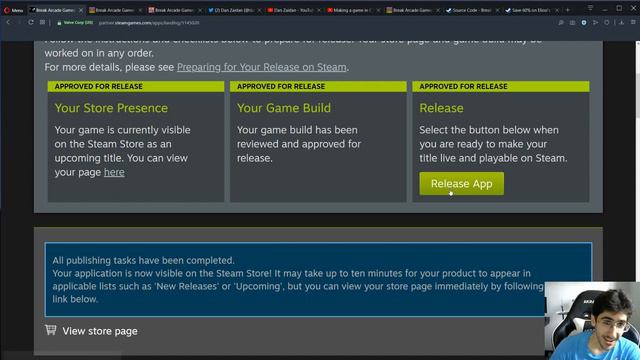The height and width of the screenshot is (360, 640).
Task: Close the Making a game in tab
Action: pos(378,10)
